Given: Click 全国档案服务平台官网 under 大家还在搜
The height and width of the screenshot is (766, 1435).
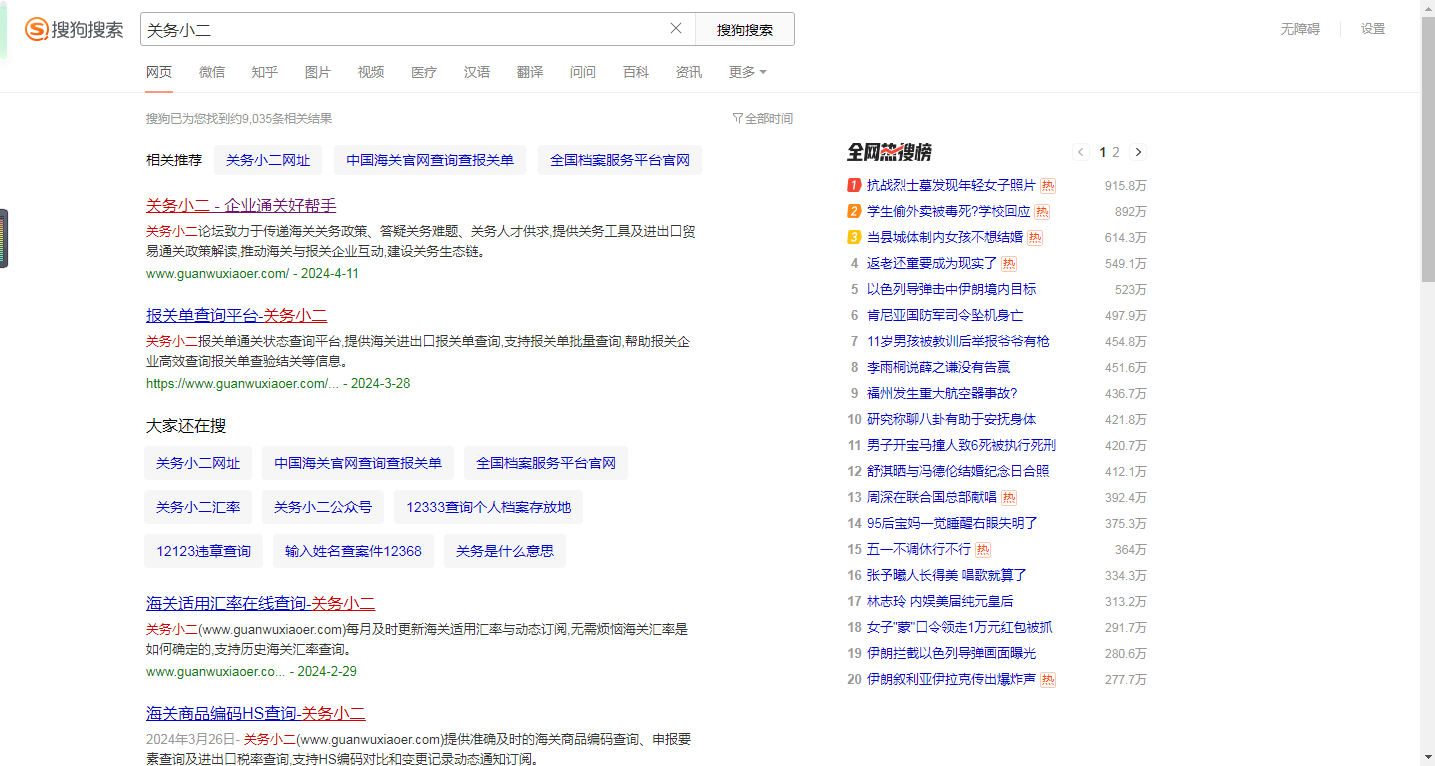Looking at the screenshot, I should coord(546,463).
